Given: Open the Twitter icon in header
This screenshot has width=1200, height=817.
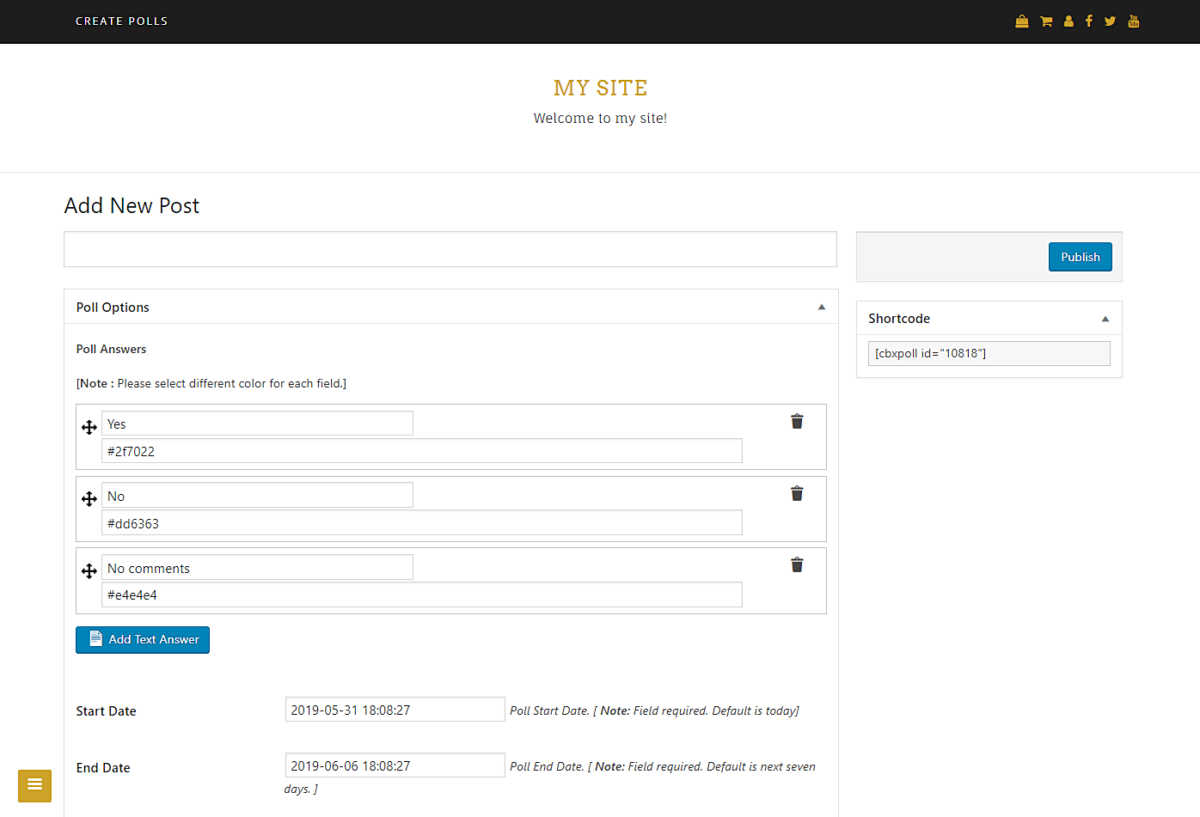Looking at the screenshot, I should pyautogui.click(x=1110, y=20).
